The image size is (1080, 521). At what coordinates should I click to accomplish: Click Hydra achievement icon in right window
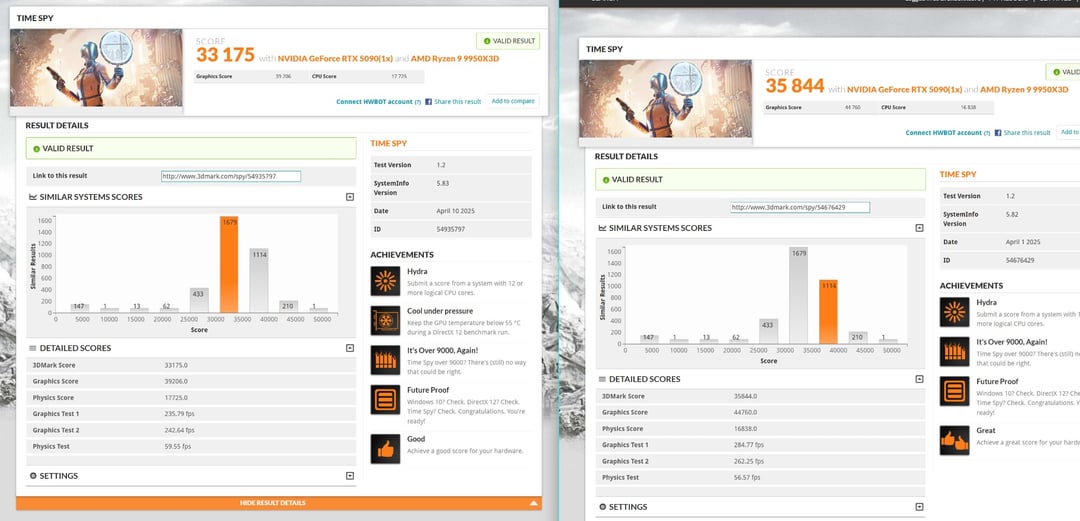point(955,312)
